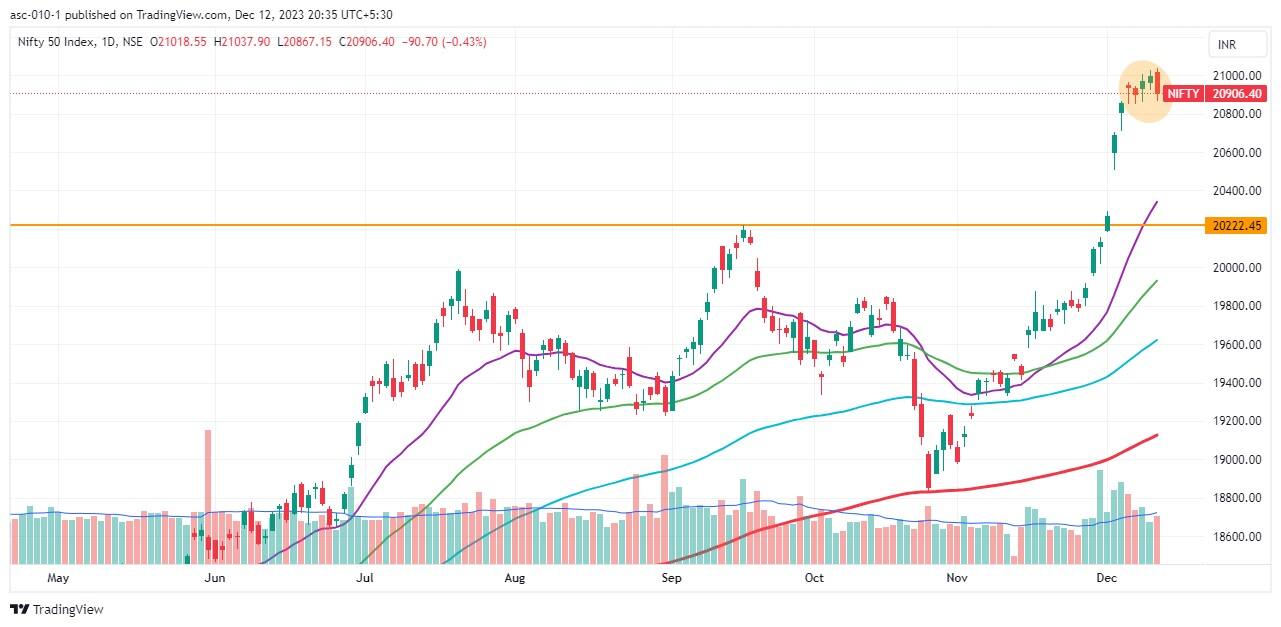Viewport: 1281px width, 627px height.
Task: Click the 20906.40 last price label
Action: (1237, 94)
